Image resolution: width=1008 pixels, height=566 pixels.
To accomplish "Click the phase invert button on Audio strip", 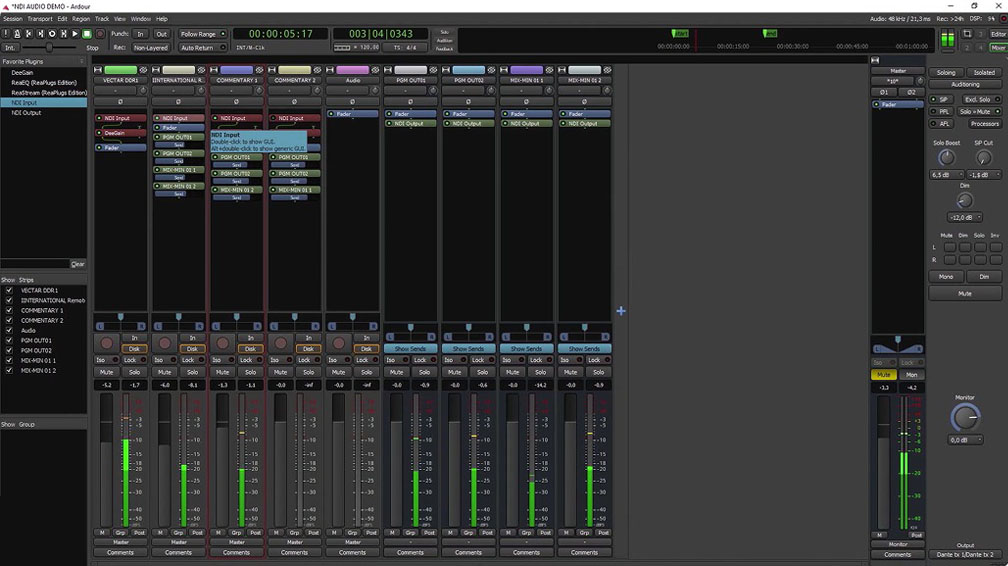I will tap(352, 101).
